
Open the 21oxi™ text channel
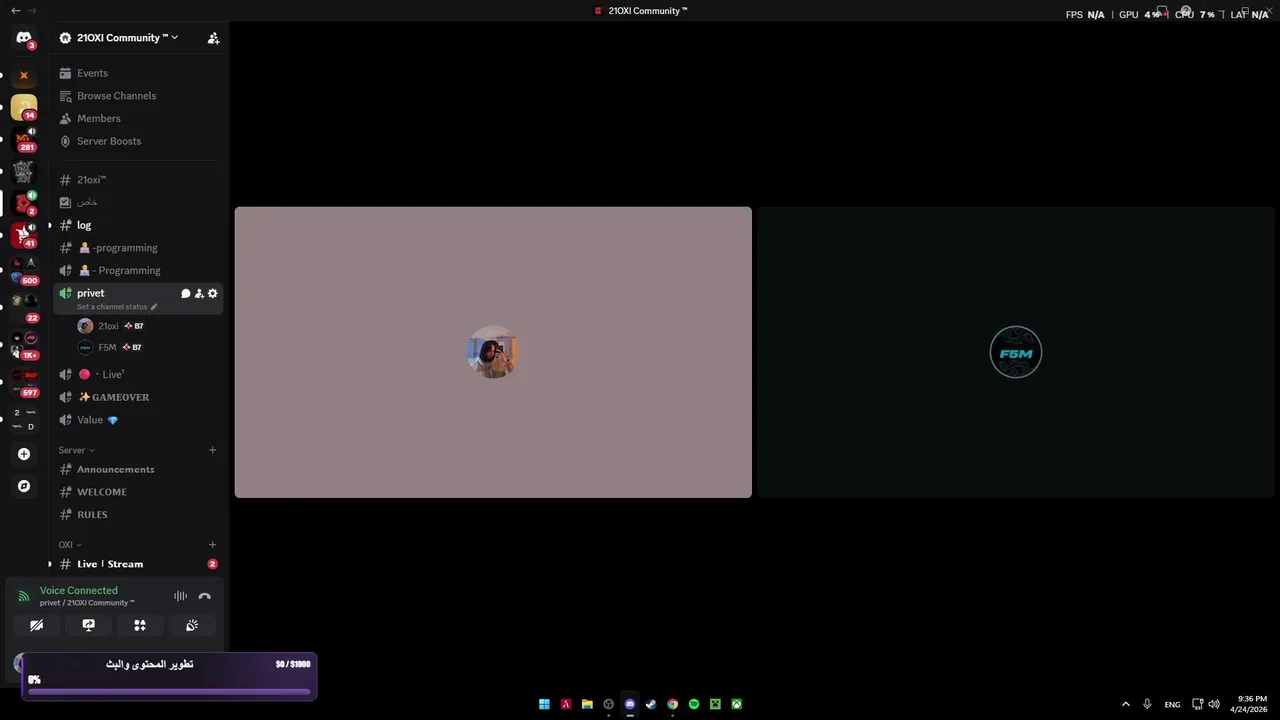click(138, 180)
